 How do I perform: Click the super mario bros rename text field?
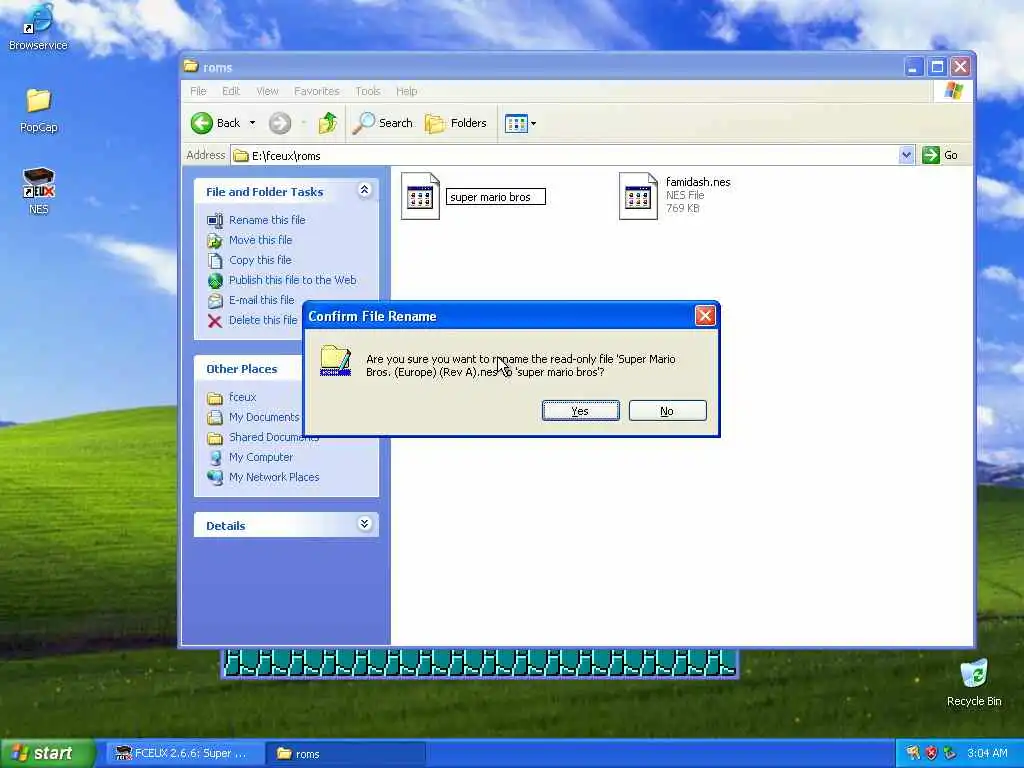[x=495, y=197]
